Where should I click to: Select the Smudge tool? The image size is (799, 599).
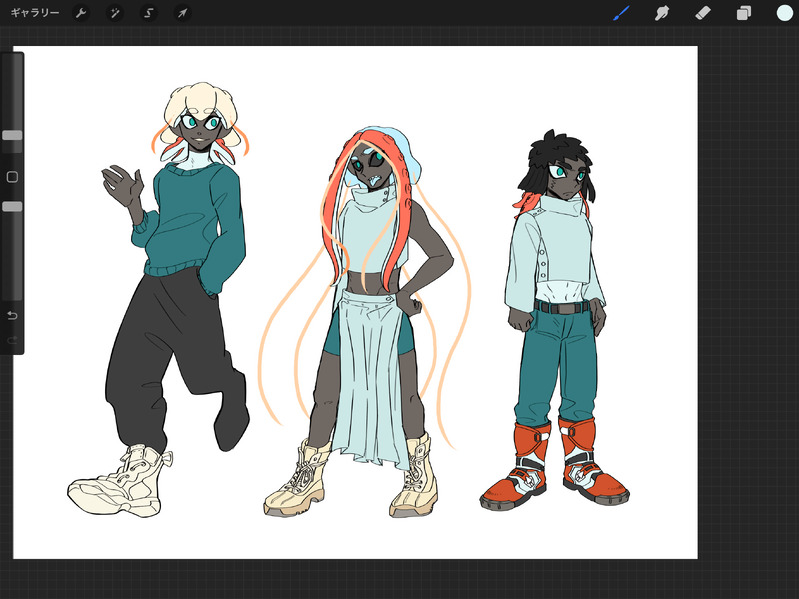661,13
